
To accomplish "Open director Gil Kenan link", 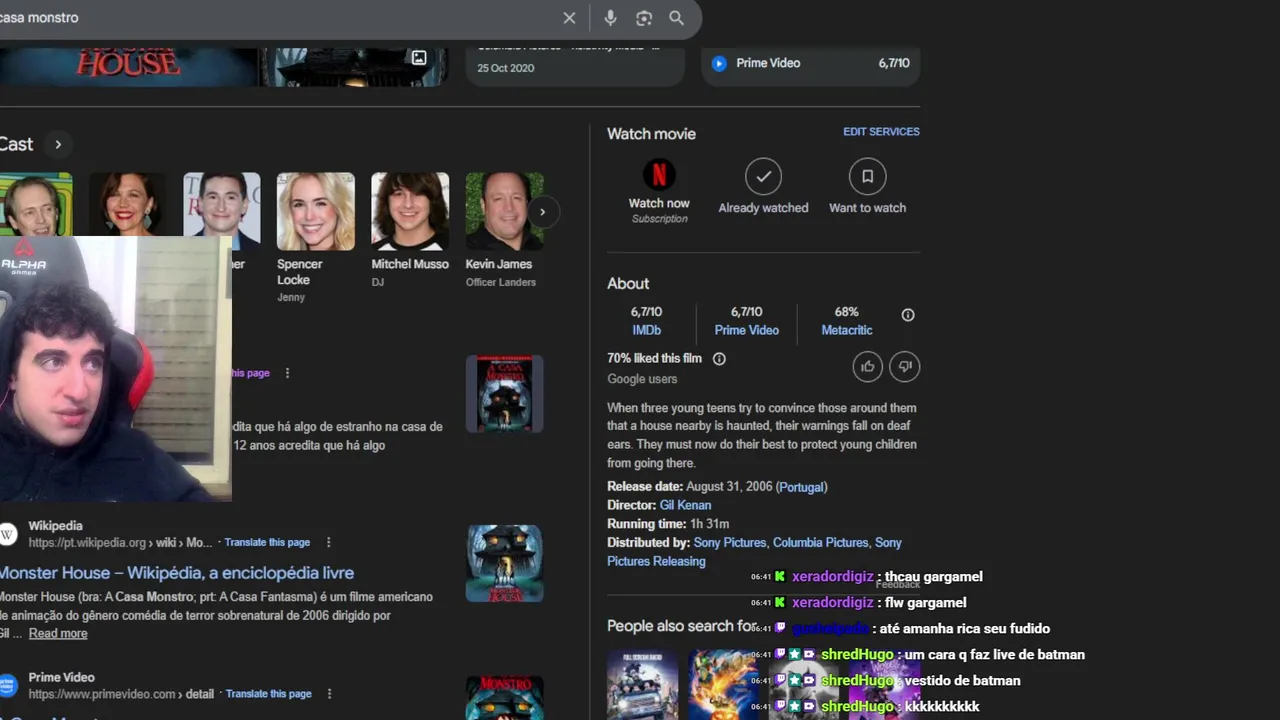I will click(x=685, y=505).
